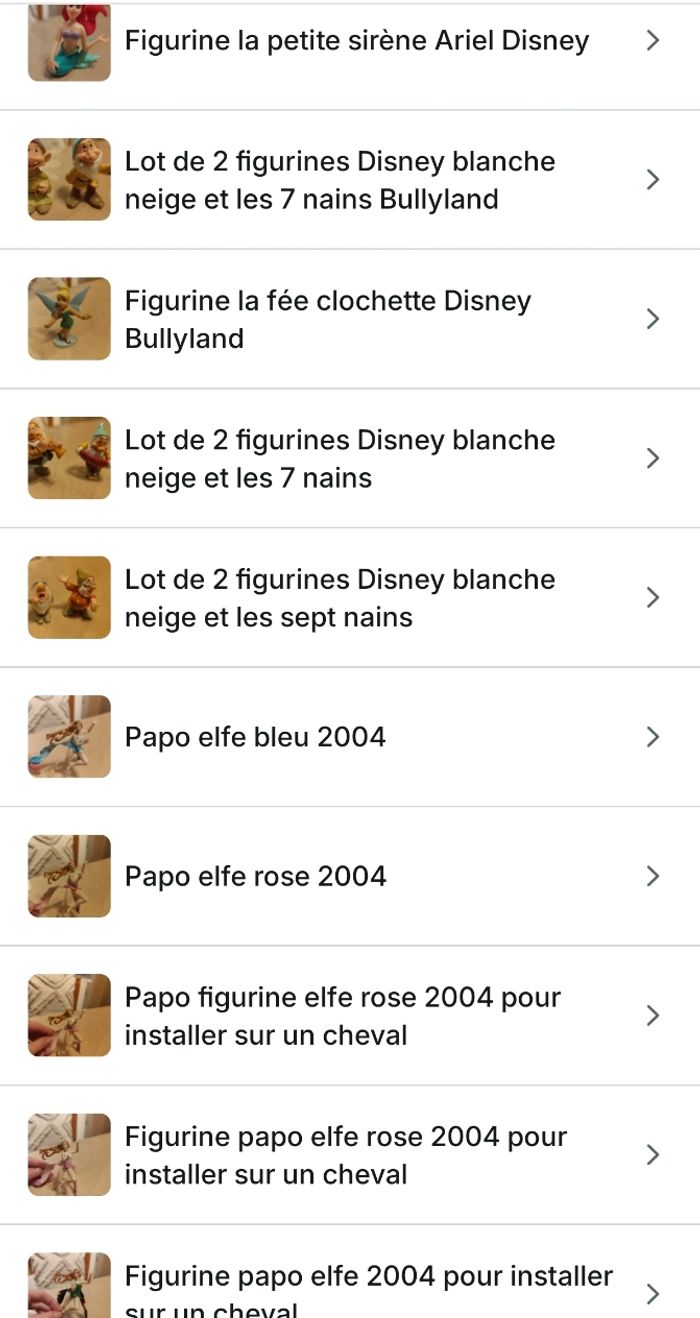This screenshot has width=700, height=1318.
Task: Open Papo figurine elfe rose 2004 cheval listing
Action: pyautogui.click(x=342, y=1015)
